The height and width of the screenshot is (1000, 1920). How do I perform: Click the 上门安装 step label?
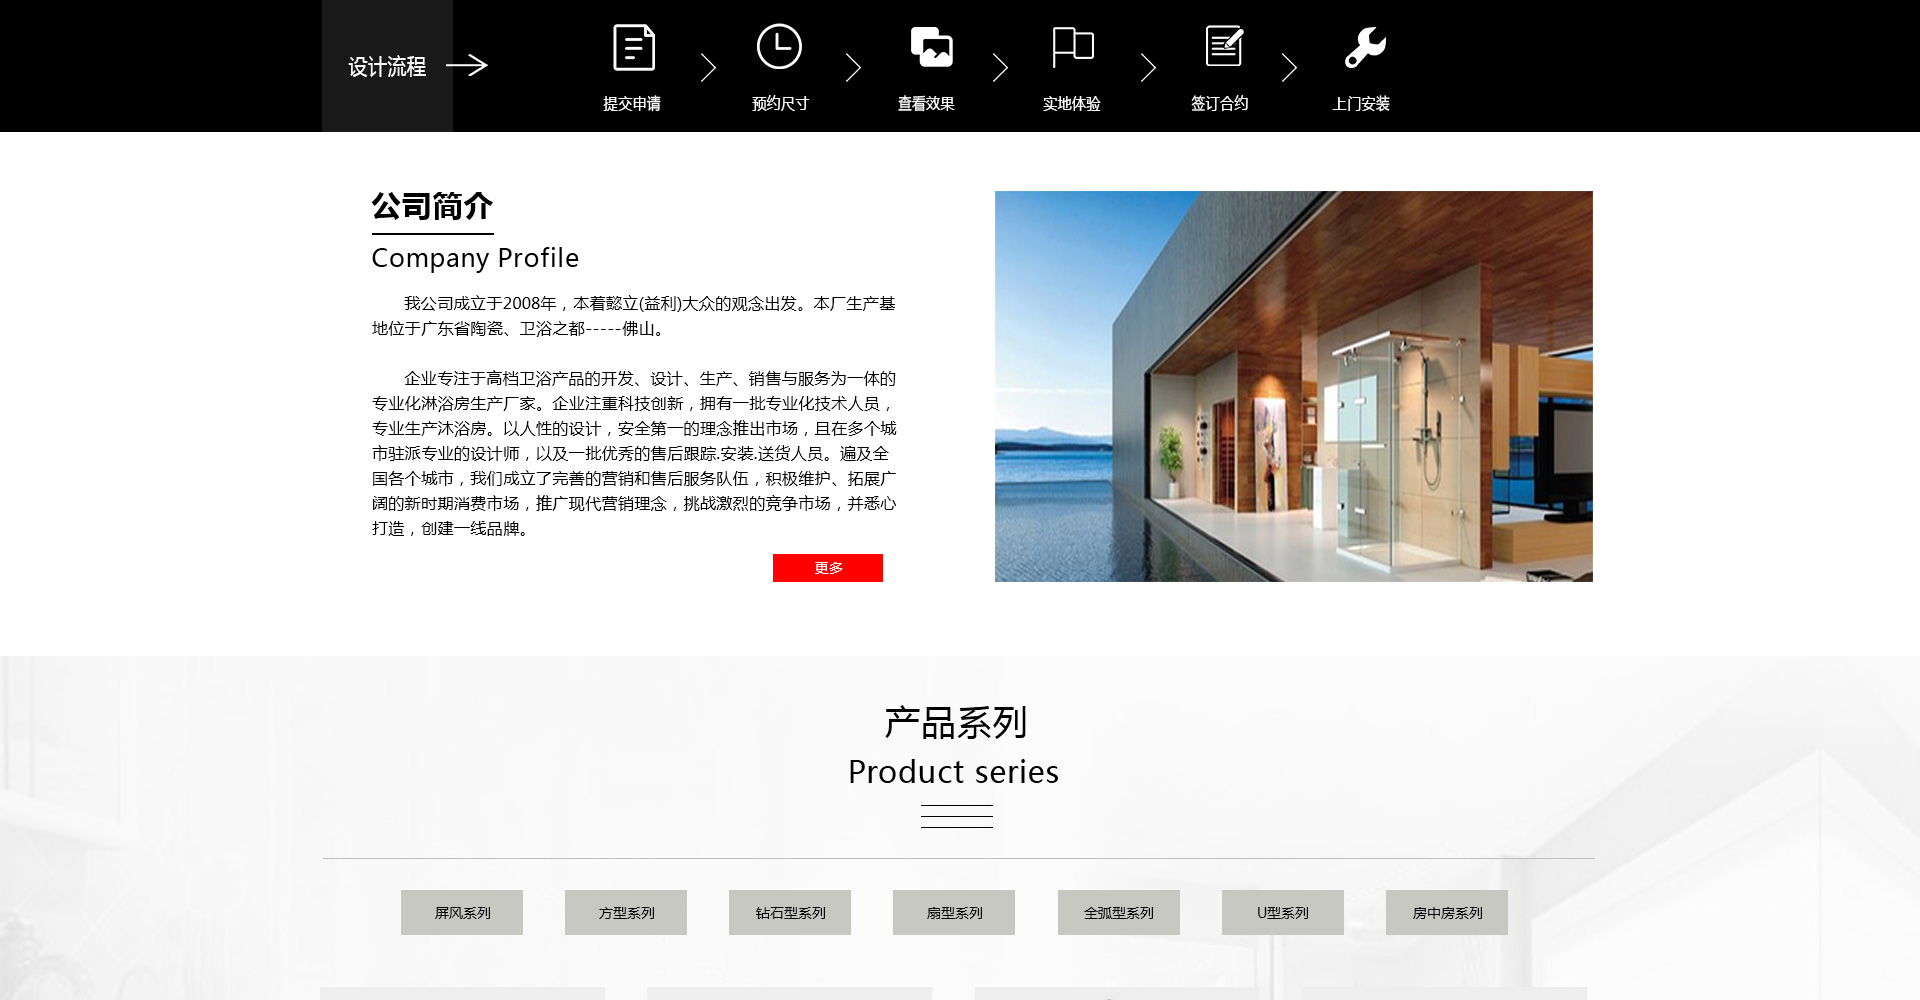pos(1361,104)
